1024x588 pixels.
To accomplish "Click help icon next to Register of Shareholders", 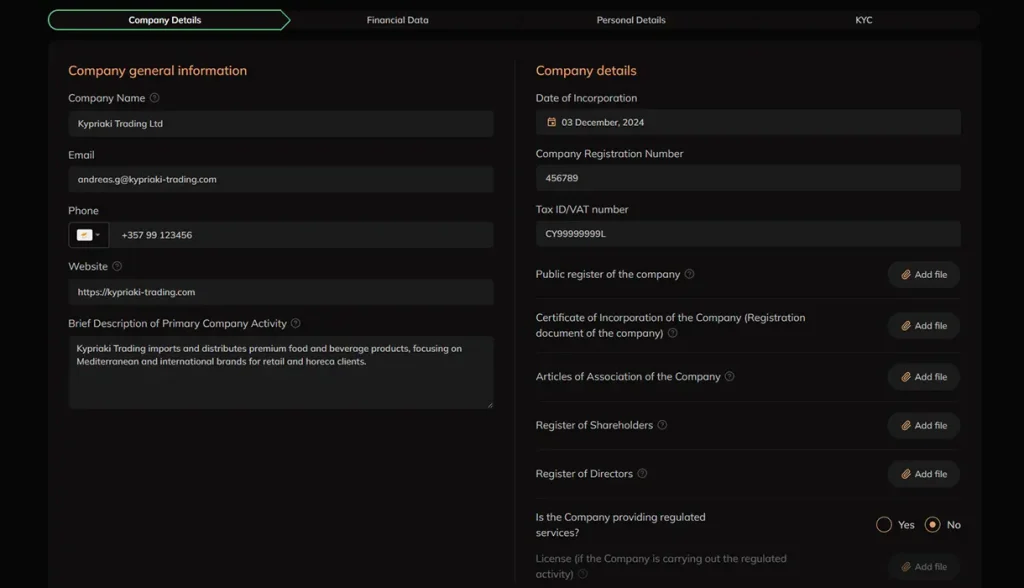I will (x=662, y=425).
